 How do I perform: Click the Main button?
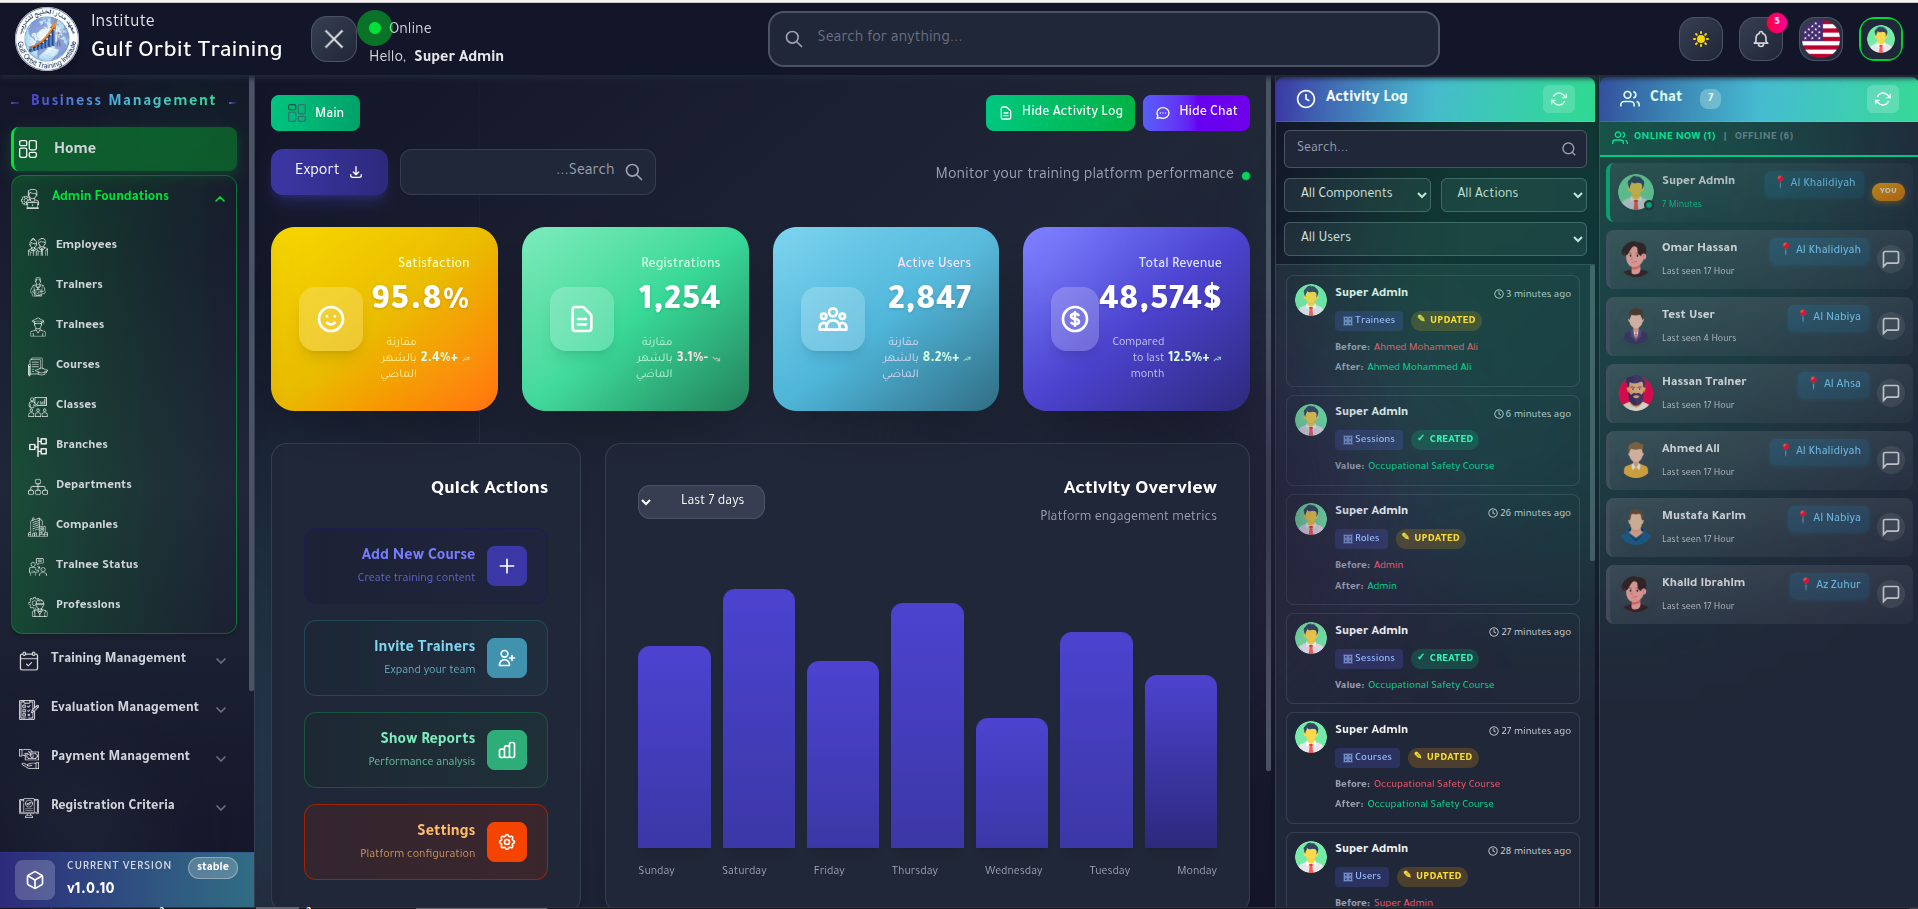pyautogui.click(x=315, y=113)
